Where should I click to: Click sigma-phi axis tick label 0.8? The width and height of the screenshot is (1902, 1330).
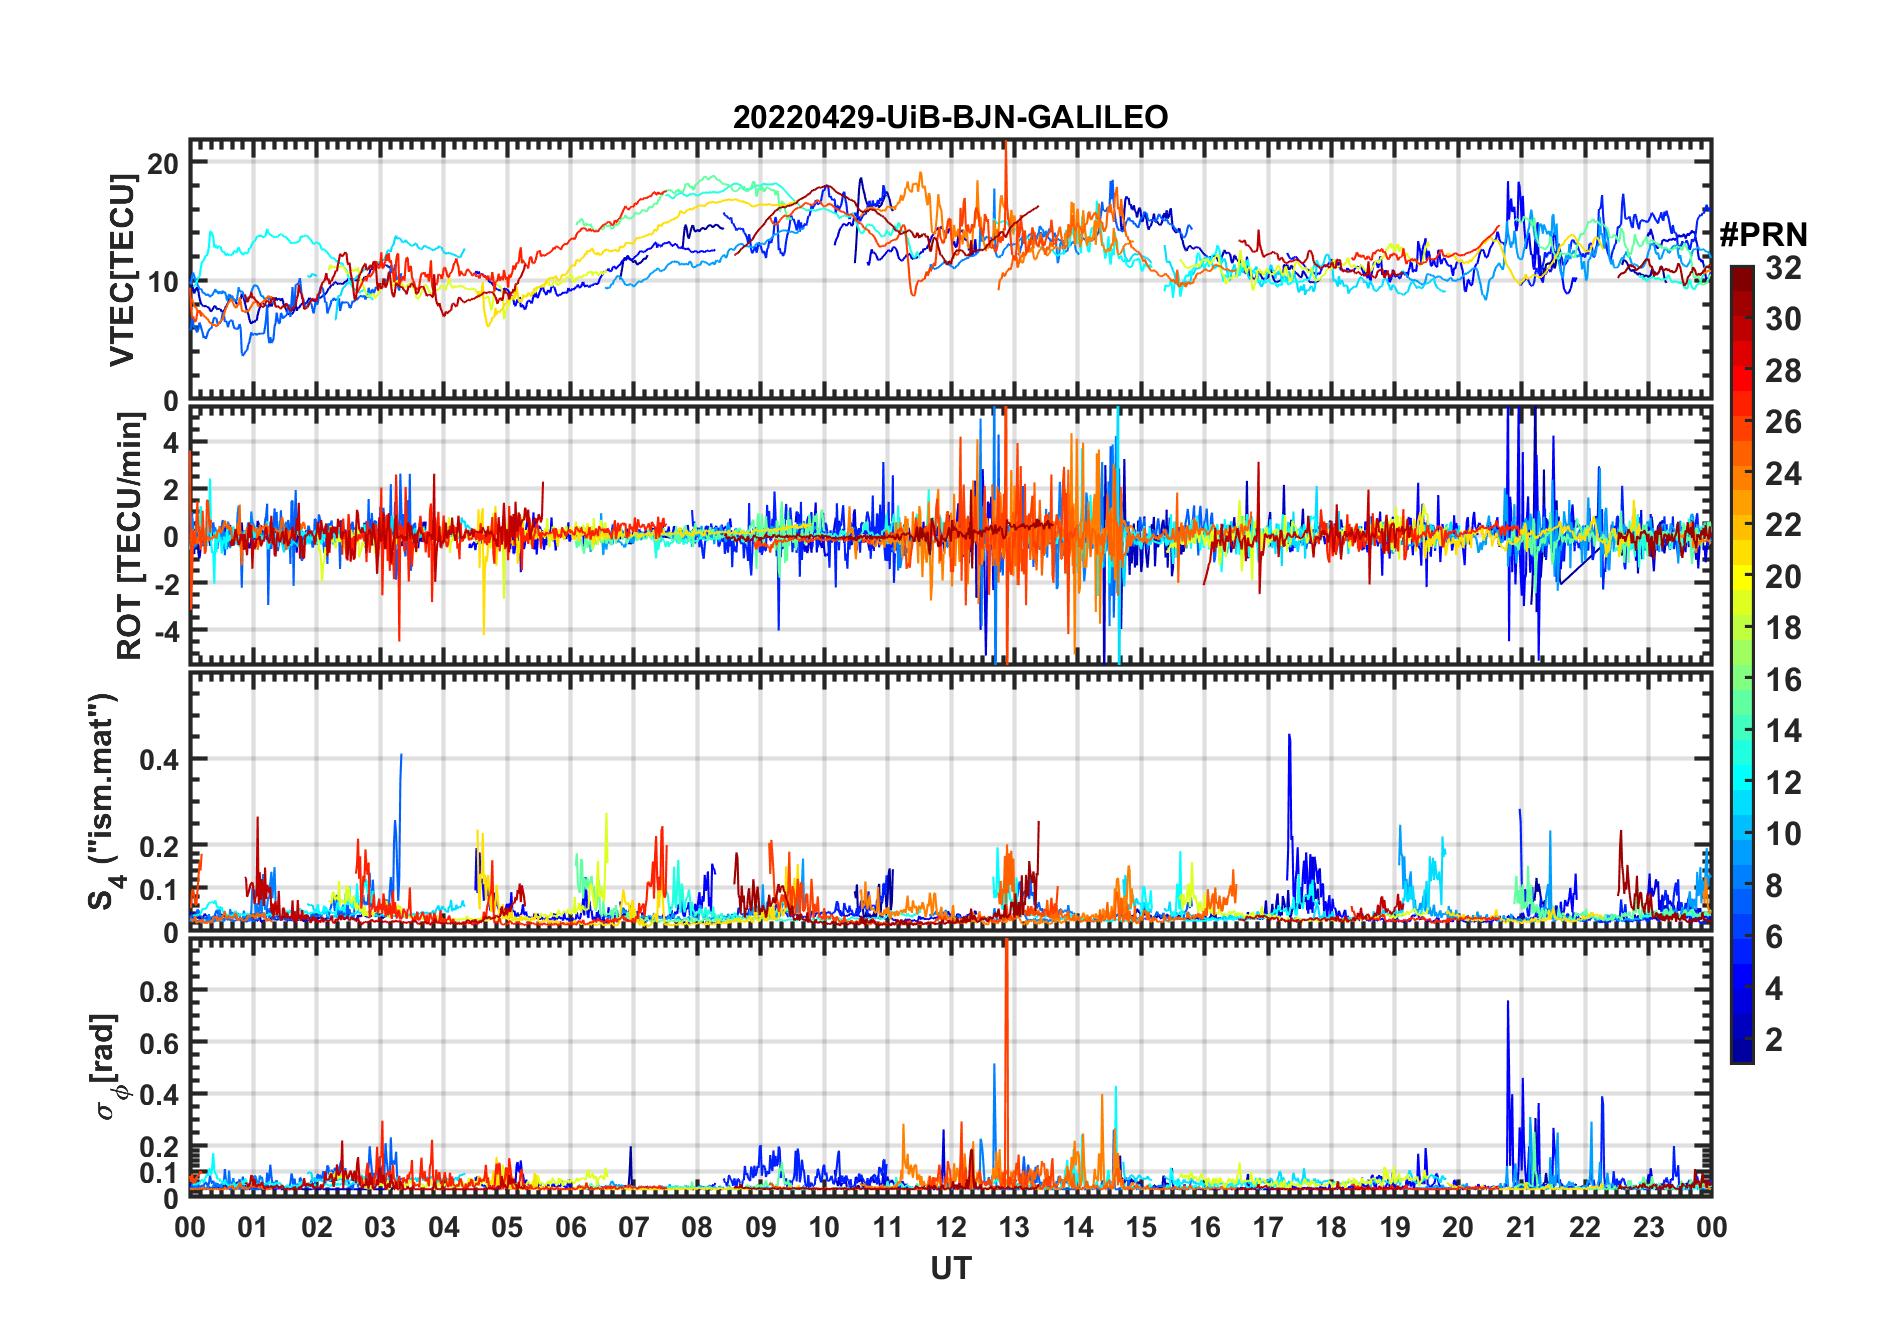pyautogui.click(x=159, y=991)
